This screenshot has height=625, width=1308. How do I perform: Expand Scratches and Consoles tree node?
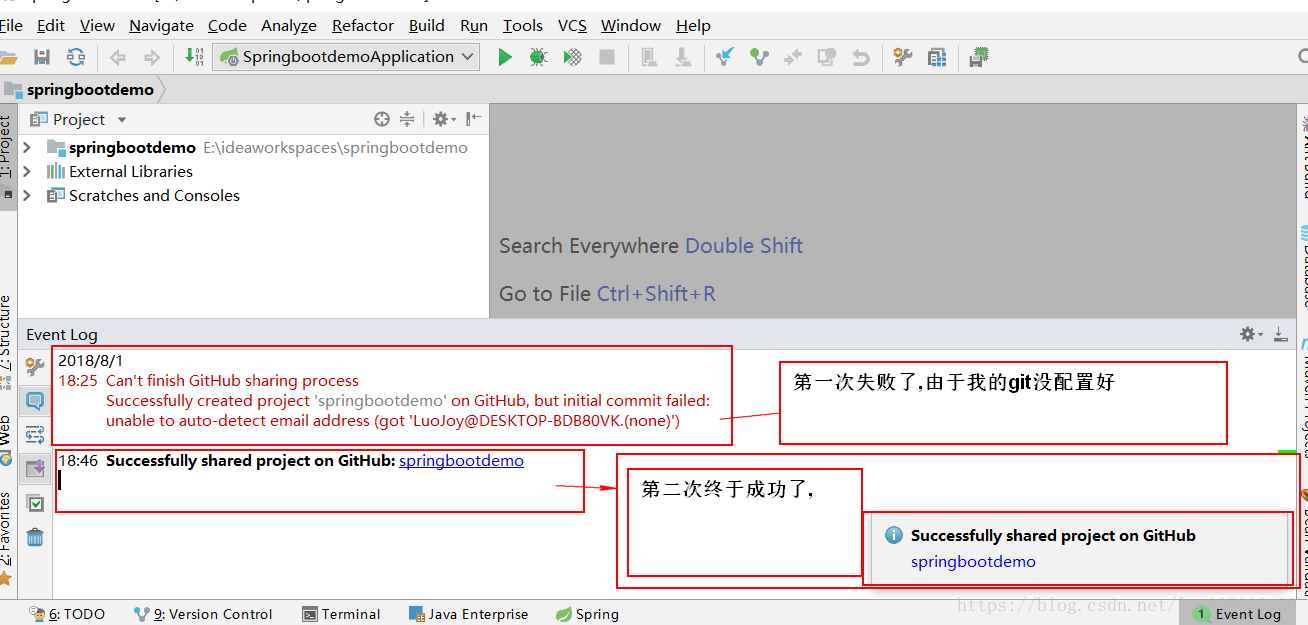pos(27,195)
